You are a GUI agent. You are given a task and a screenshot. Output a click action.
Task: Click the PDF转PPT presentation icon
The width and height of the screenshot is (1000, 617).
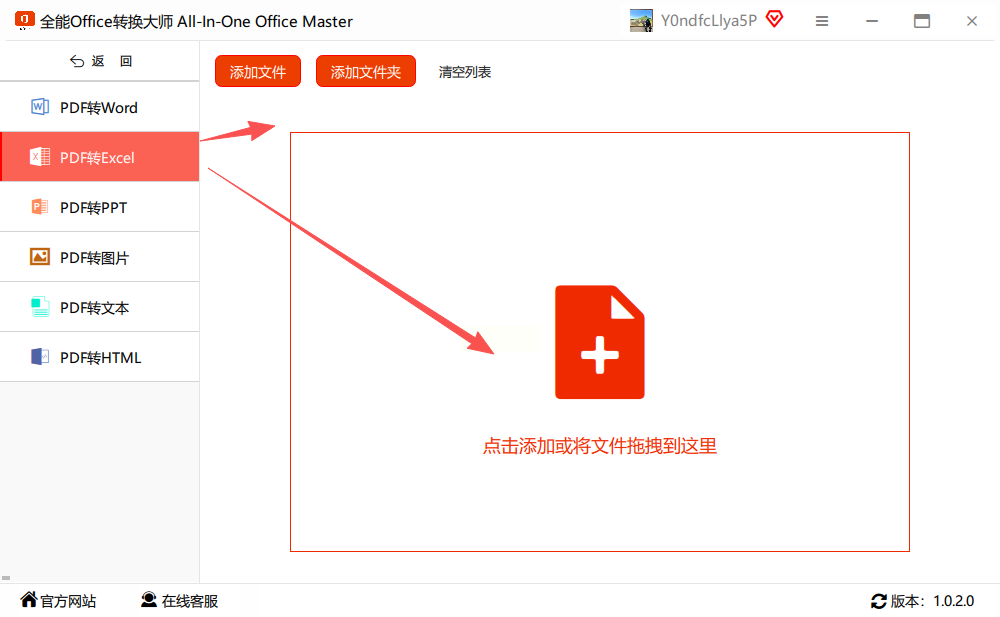(40, 207)
